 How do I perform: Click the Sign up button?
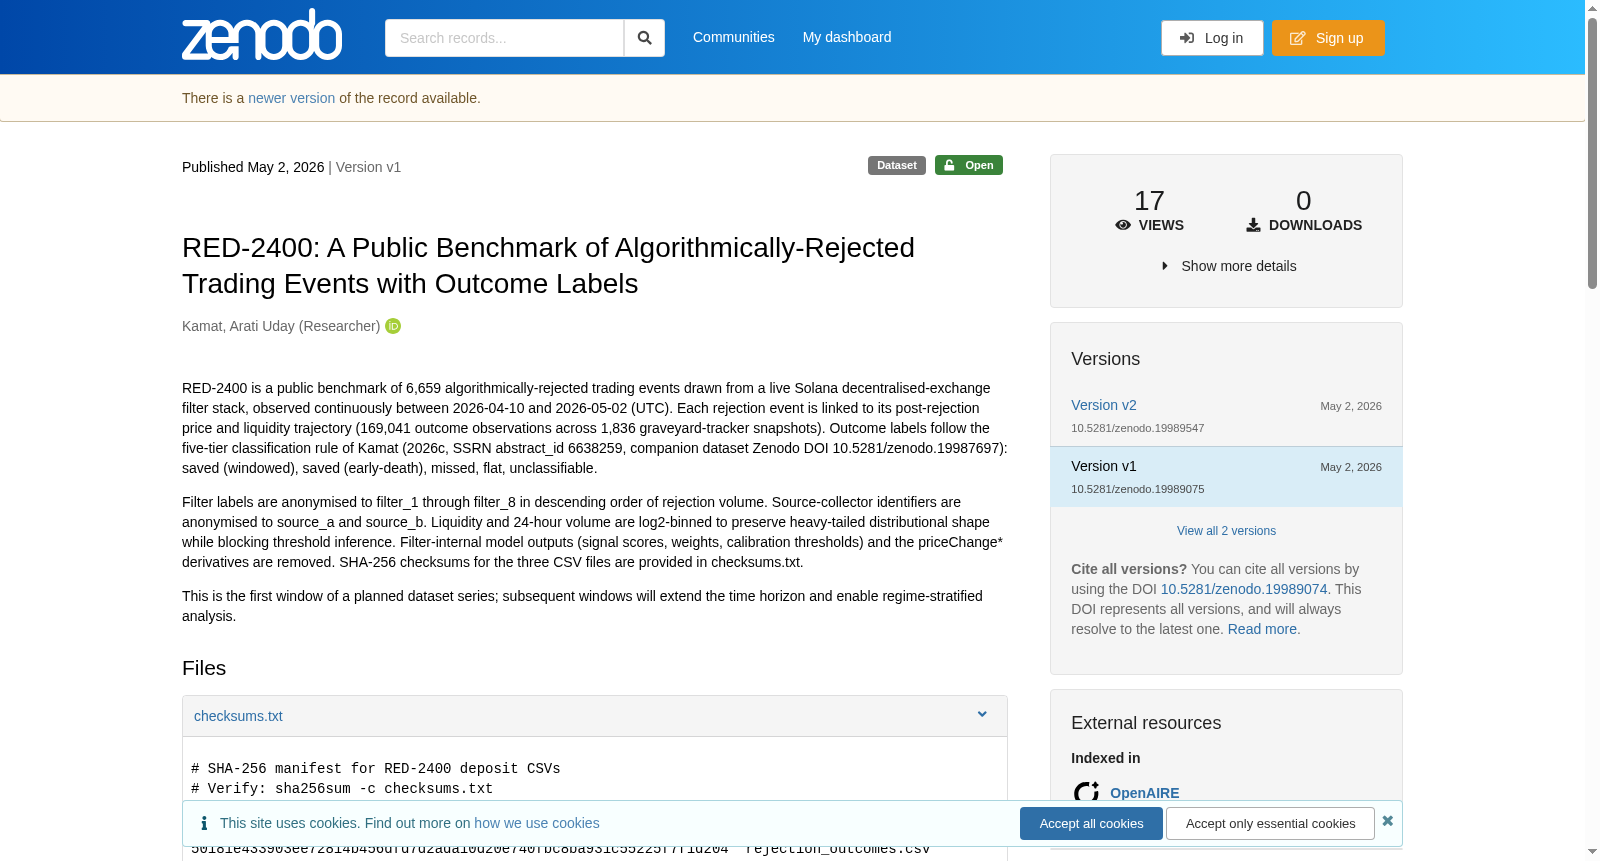(x=1328, y=38)
